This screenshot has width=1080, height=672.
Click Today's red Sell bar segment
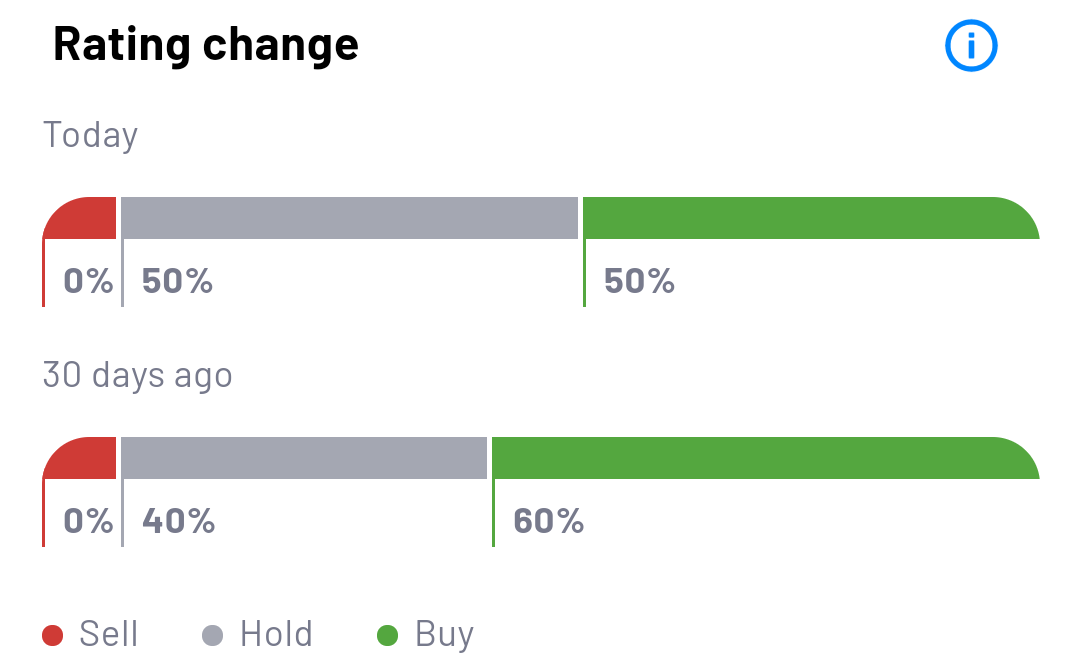82,218
